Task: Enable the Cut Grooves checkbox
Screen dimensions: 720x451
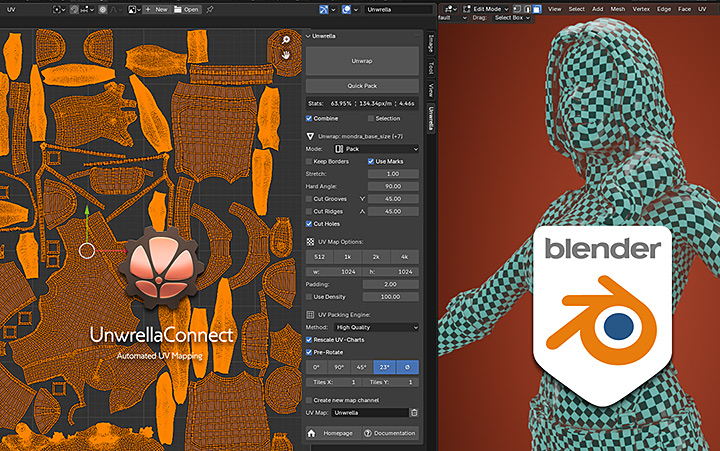Action: [x=309, y=199]
